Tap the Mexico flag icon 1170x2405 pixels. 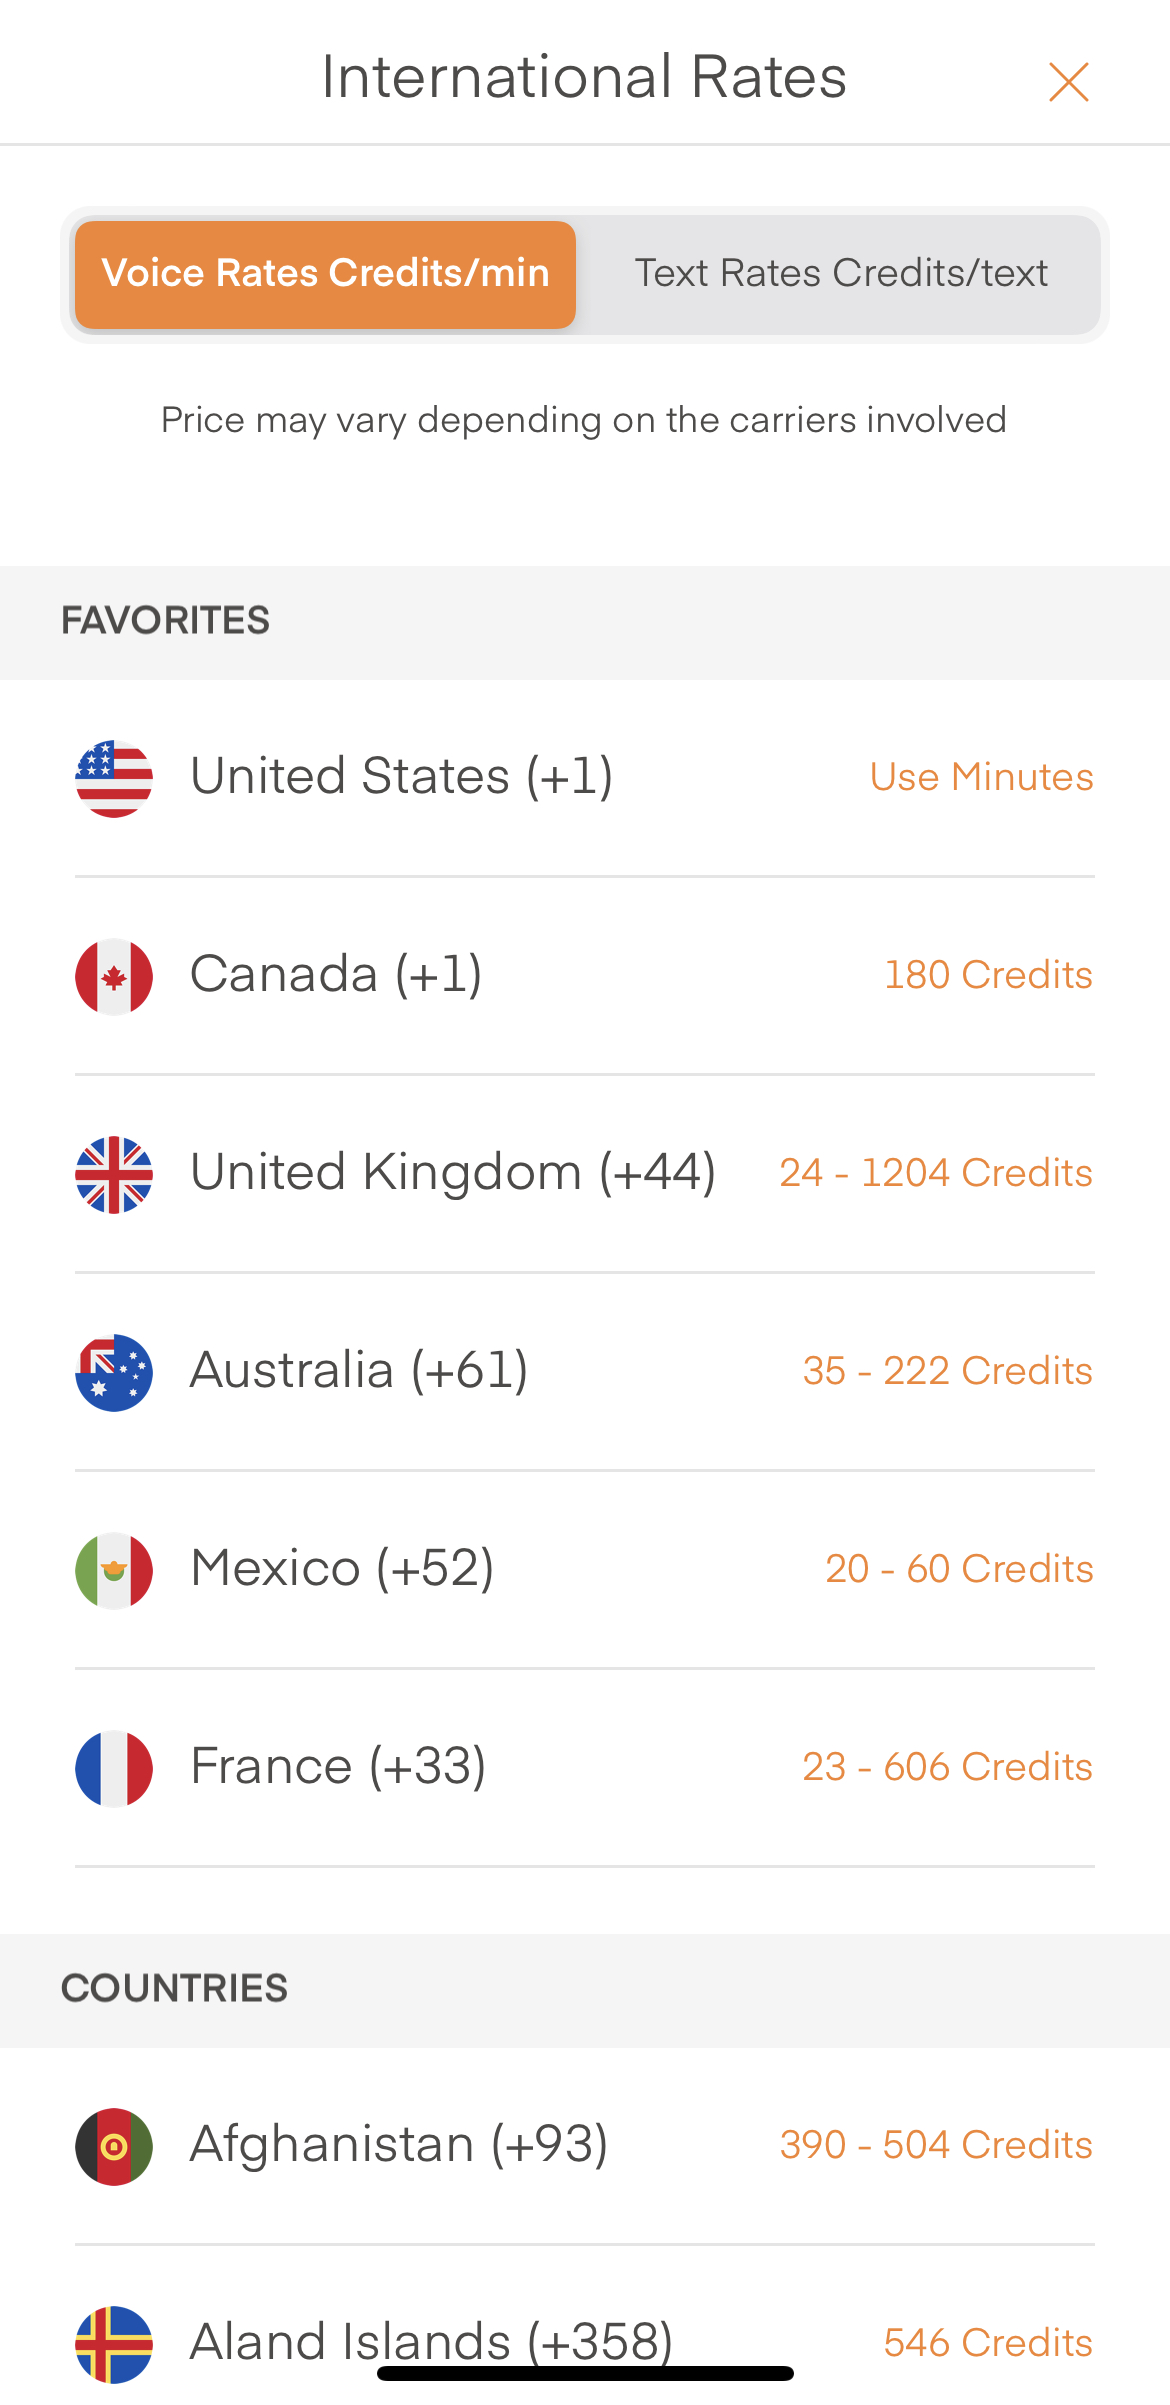click(114, 1570)
